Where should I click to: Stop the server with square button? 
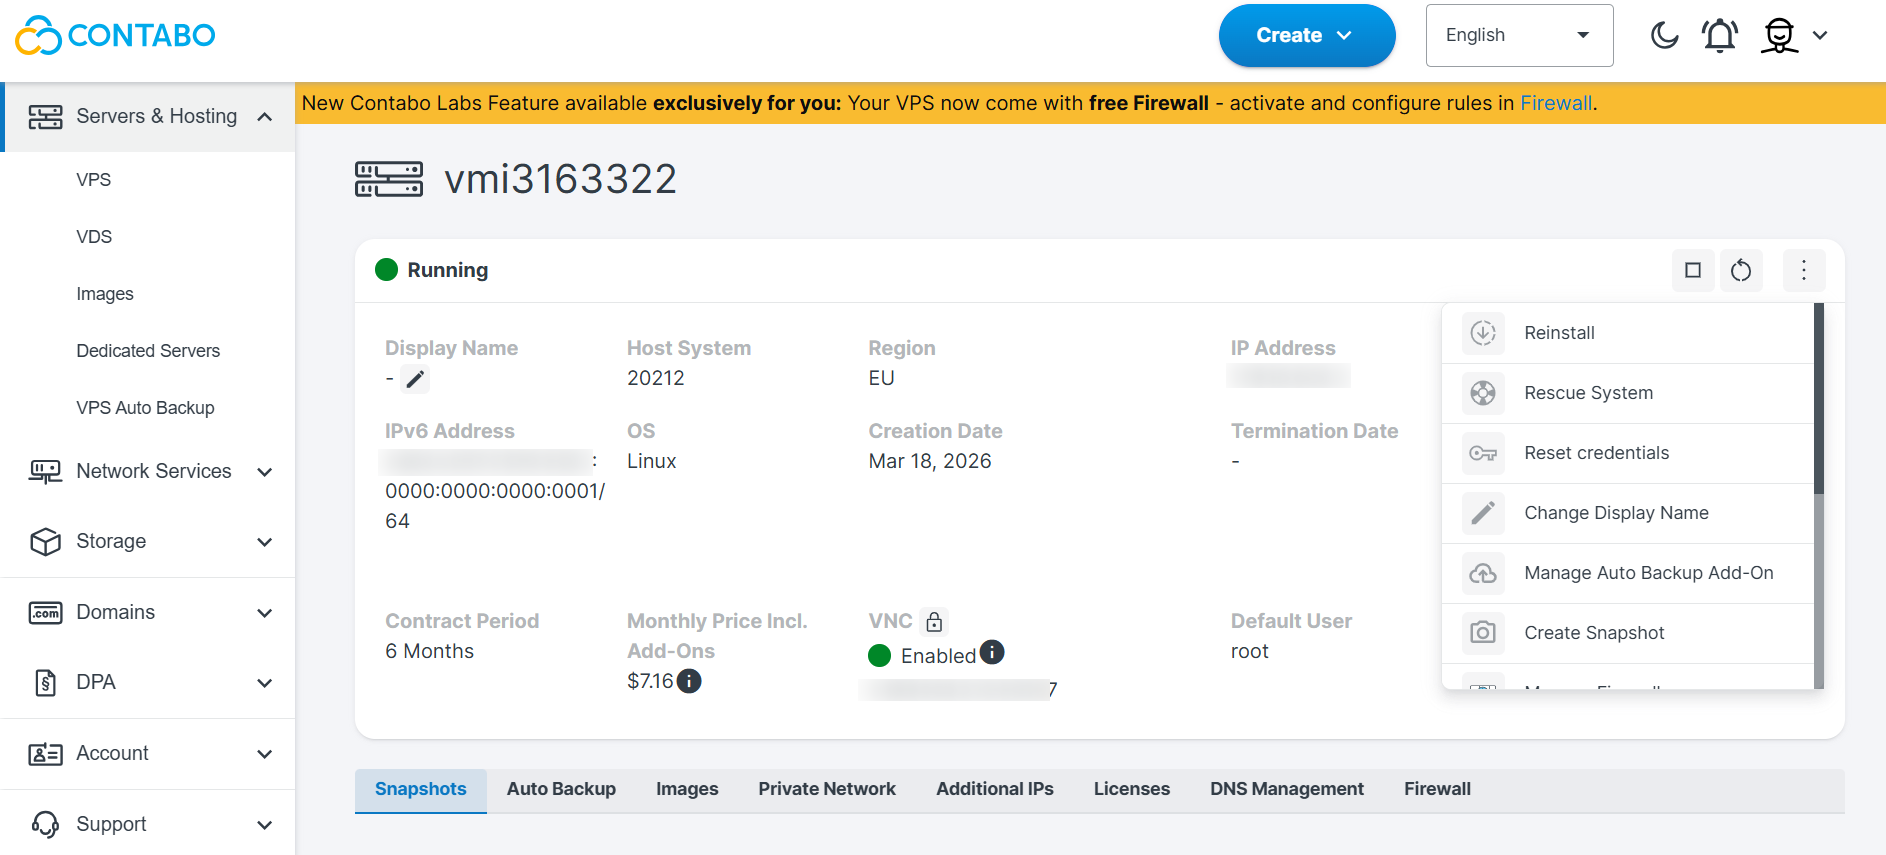point(1693,270)
